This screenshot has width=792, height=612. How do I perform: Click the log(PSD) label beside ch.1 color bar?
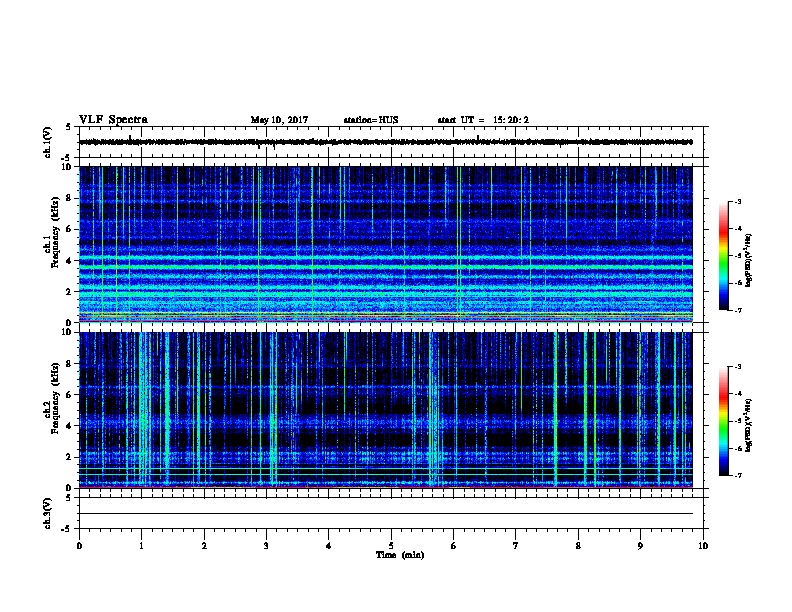click(749, 260)
